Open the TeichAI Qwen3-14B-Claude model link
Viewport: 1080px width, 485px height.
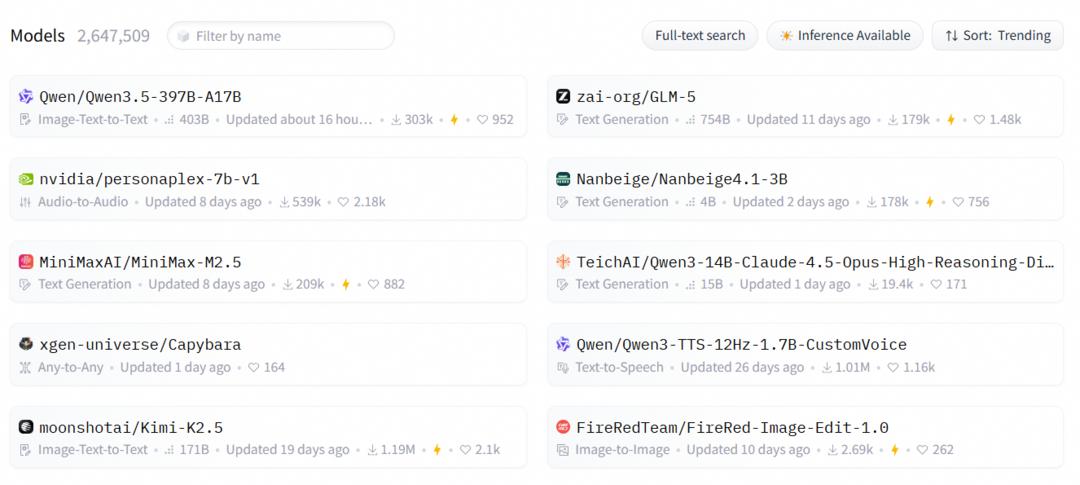[814, 262]
